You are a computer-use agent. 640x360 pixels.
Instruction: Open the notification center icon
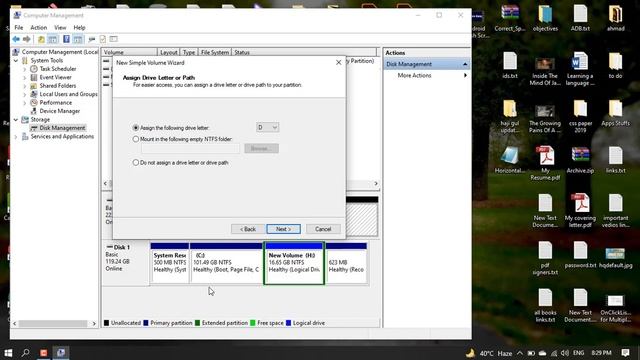pos(625,353)
